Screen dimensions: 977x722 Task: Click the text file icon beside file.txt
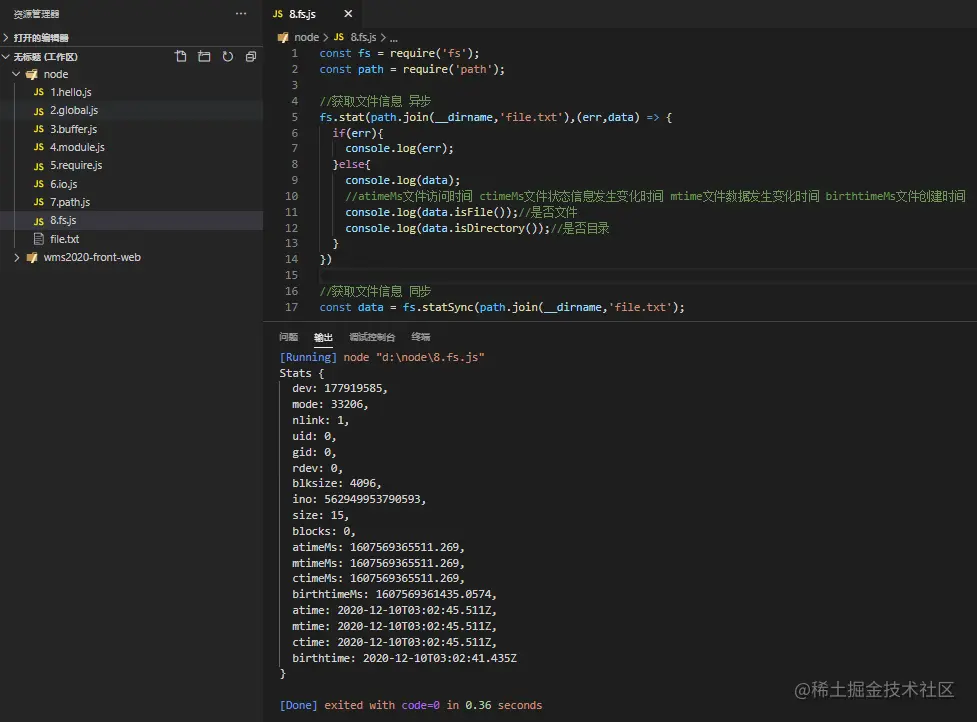coord(39,239)
